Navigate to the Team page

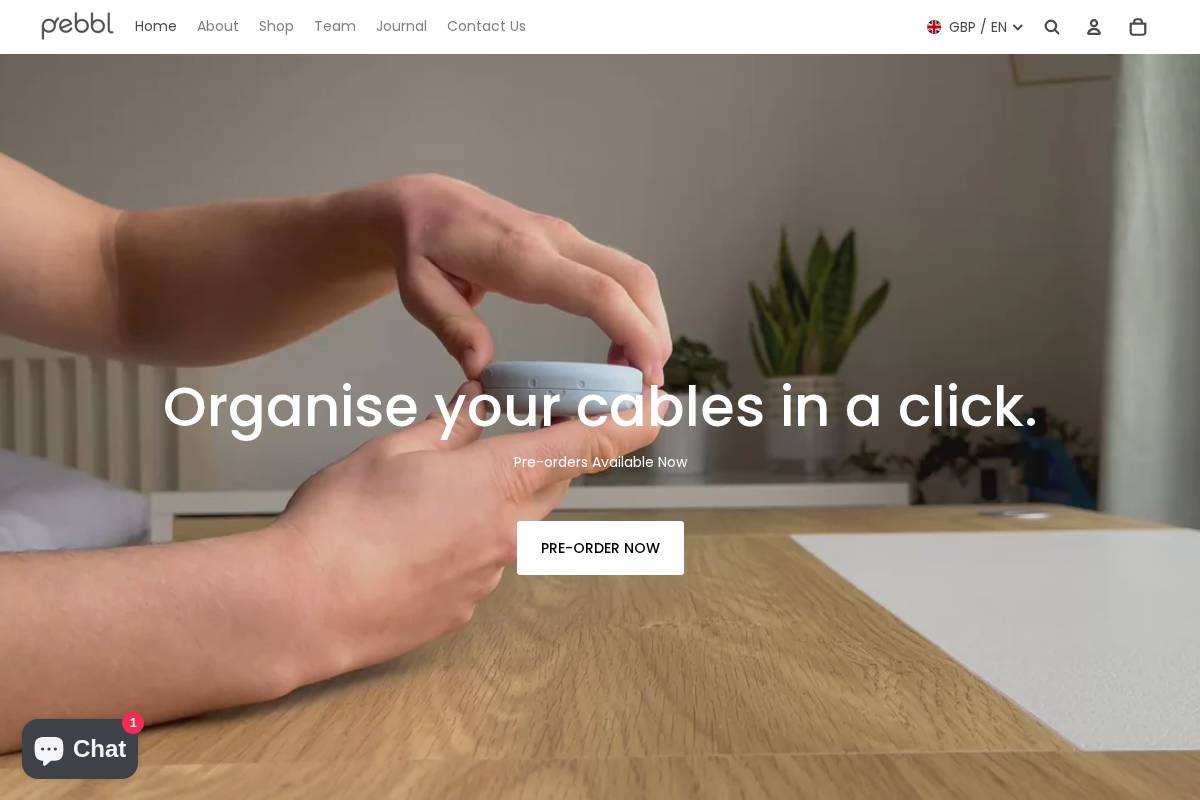(335, 26)
